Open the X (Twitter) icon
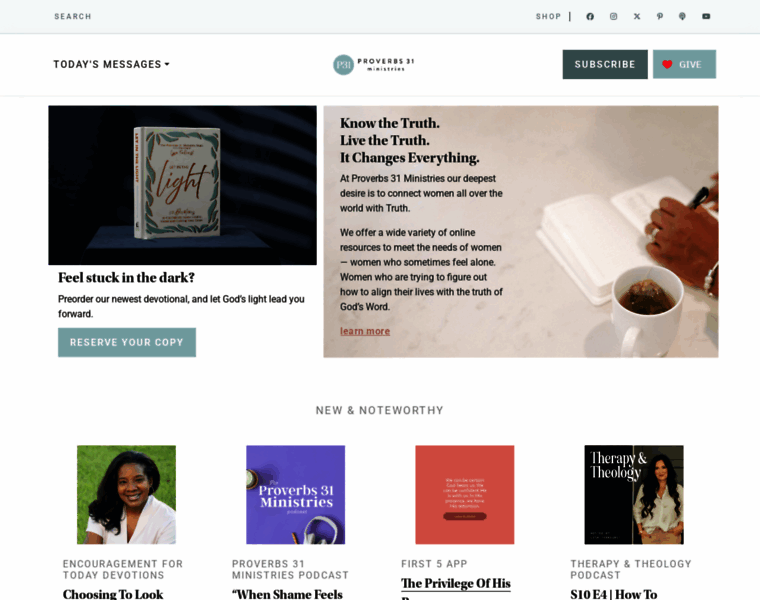760x600 pixels. click(x=637, y=16)
